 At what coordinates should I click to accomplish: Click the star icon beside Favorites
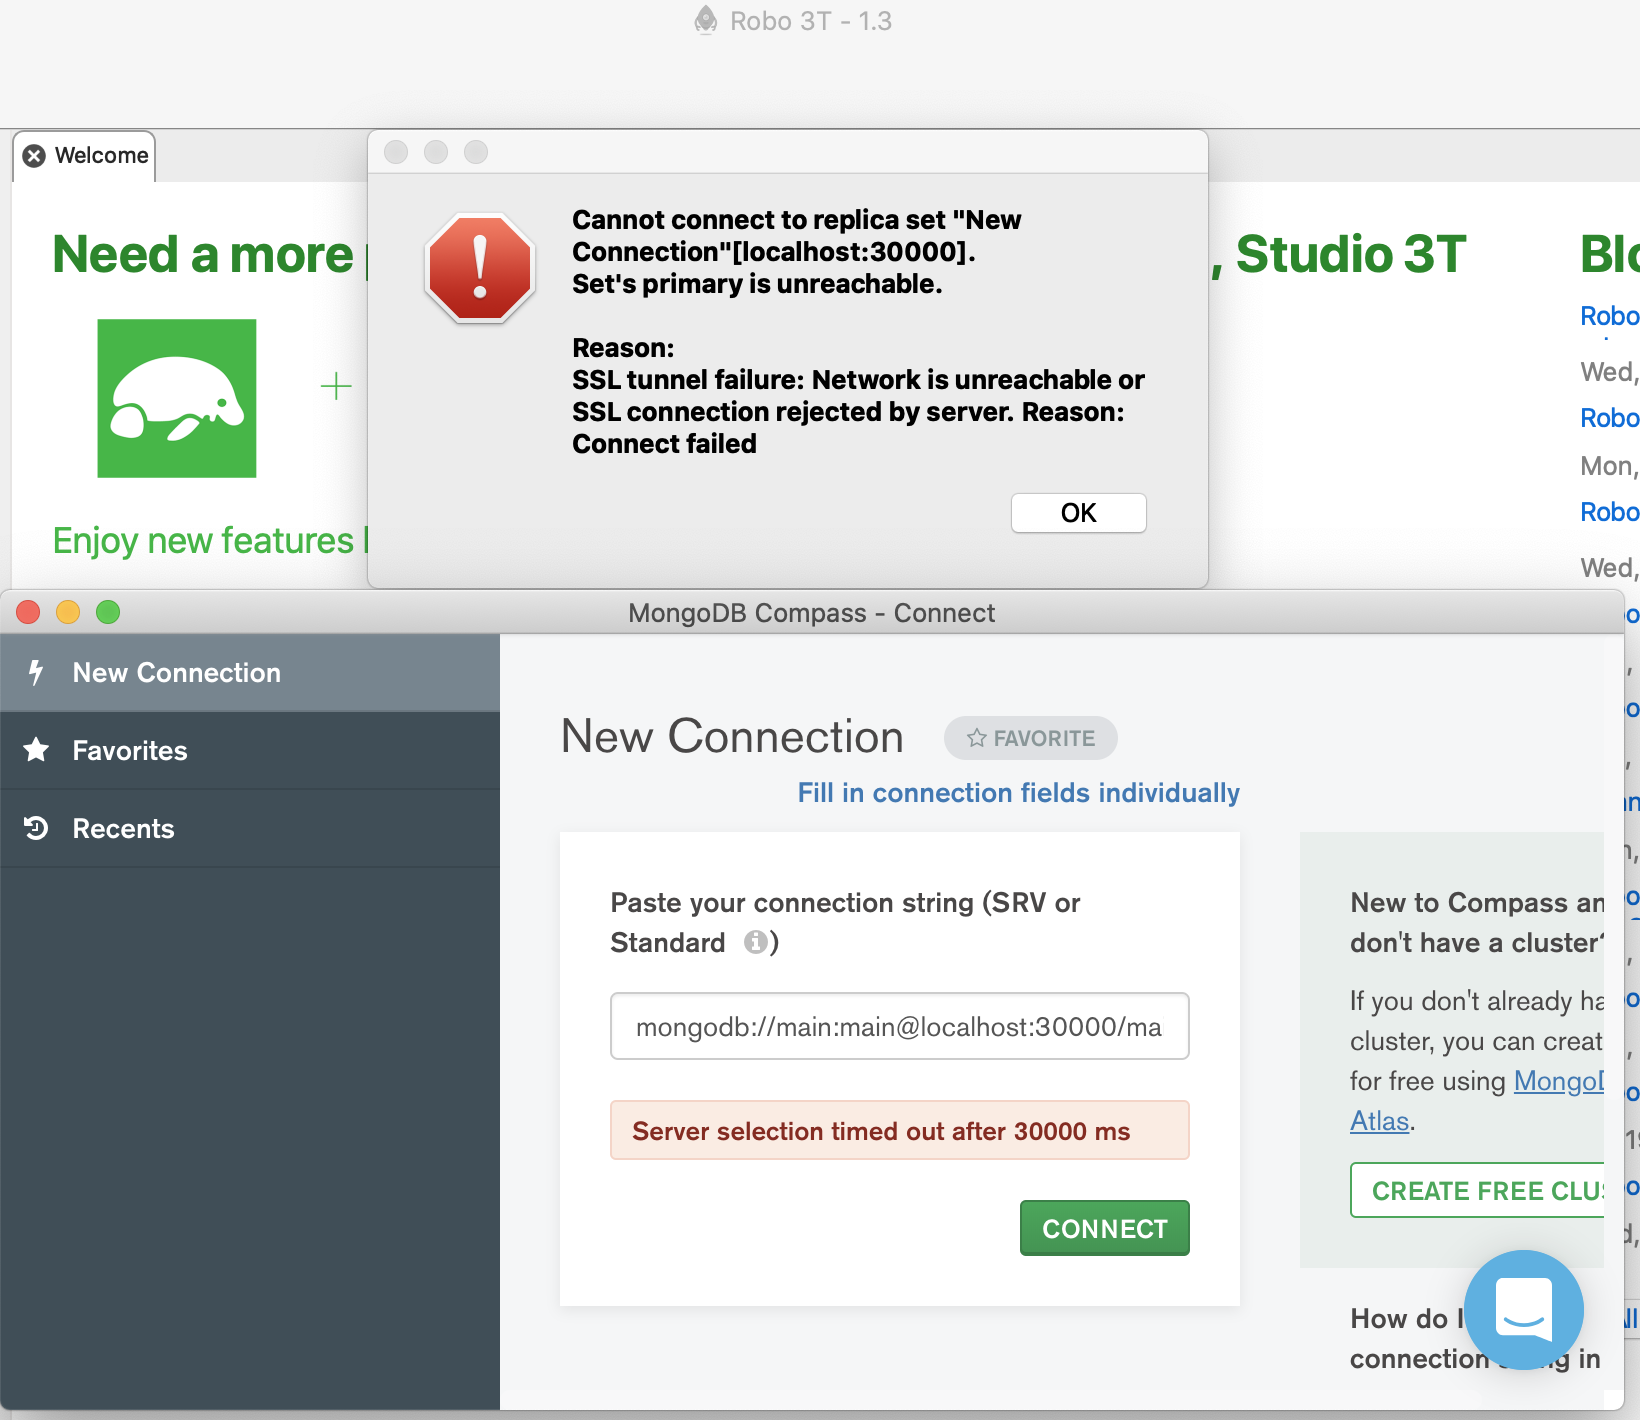click(x=36, y=750)
